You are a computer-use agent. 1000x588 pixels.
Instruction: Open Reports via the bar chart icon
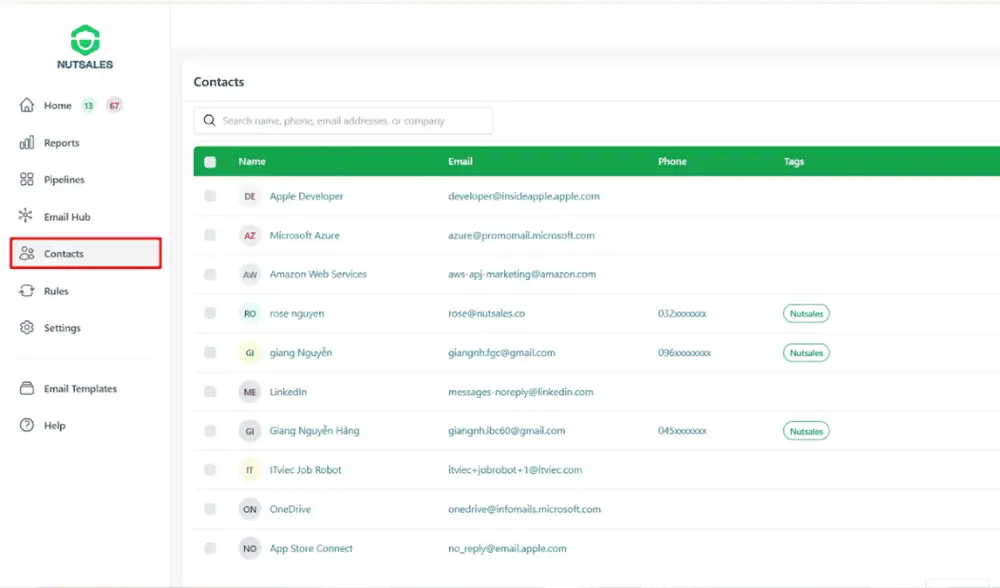click(27, 143)
